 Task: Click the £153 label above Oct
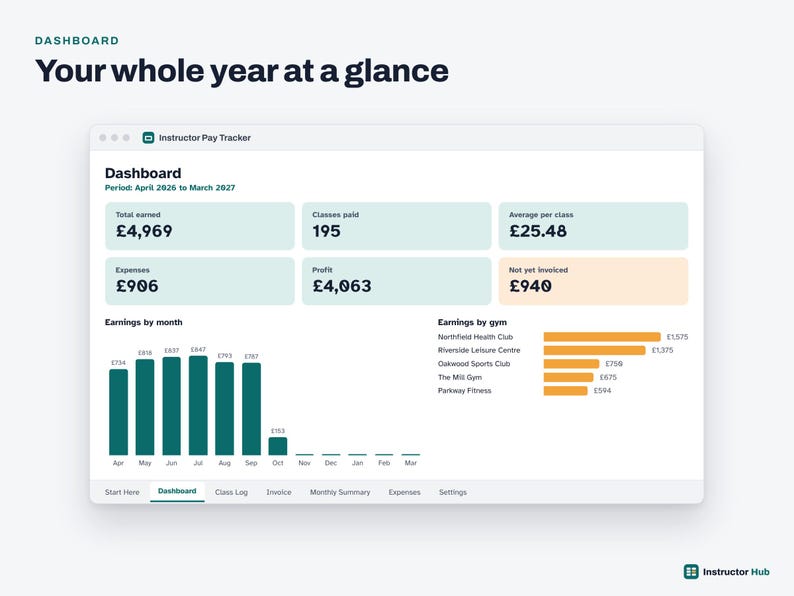pos(277,431)
